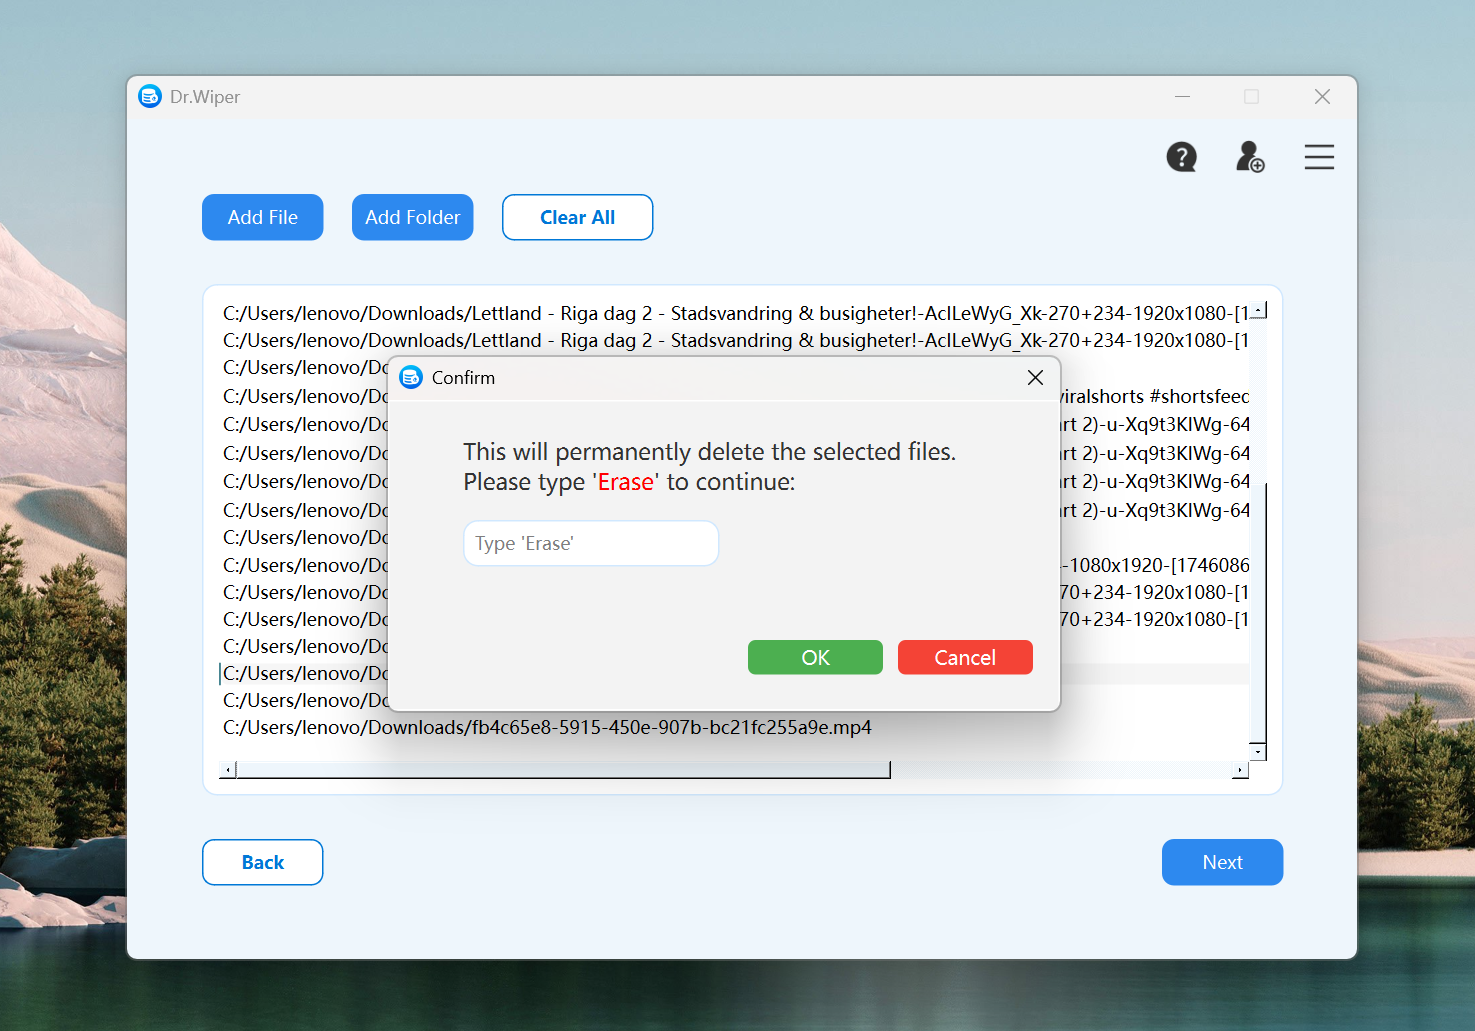Select the fb4c65e8 mp4 file entry

tap(547, 728)
